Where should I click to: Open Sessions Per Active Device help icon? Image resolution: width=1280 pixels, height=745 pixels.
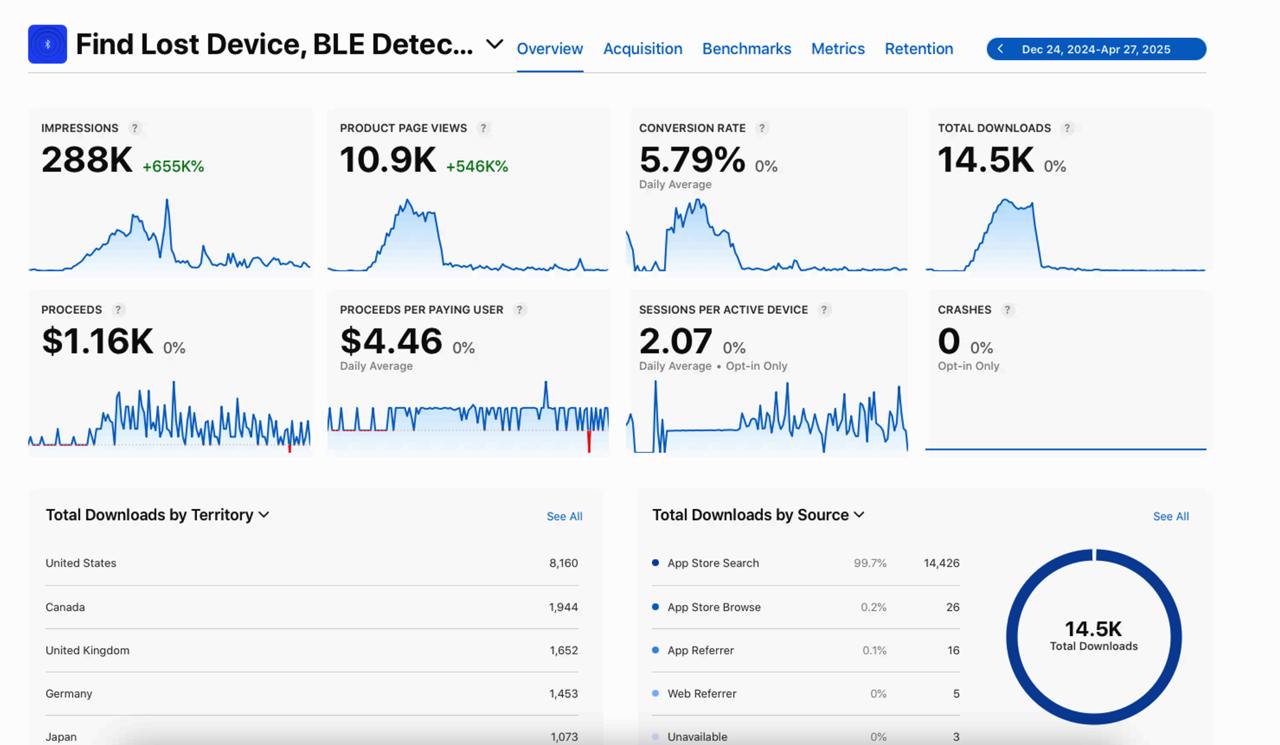(x=825, y=310)
